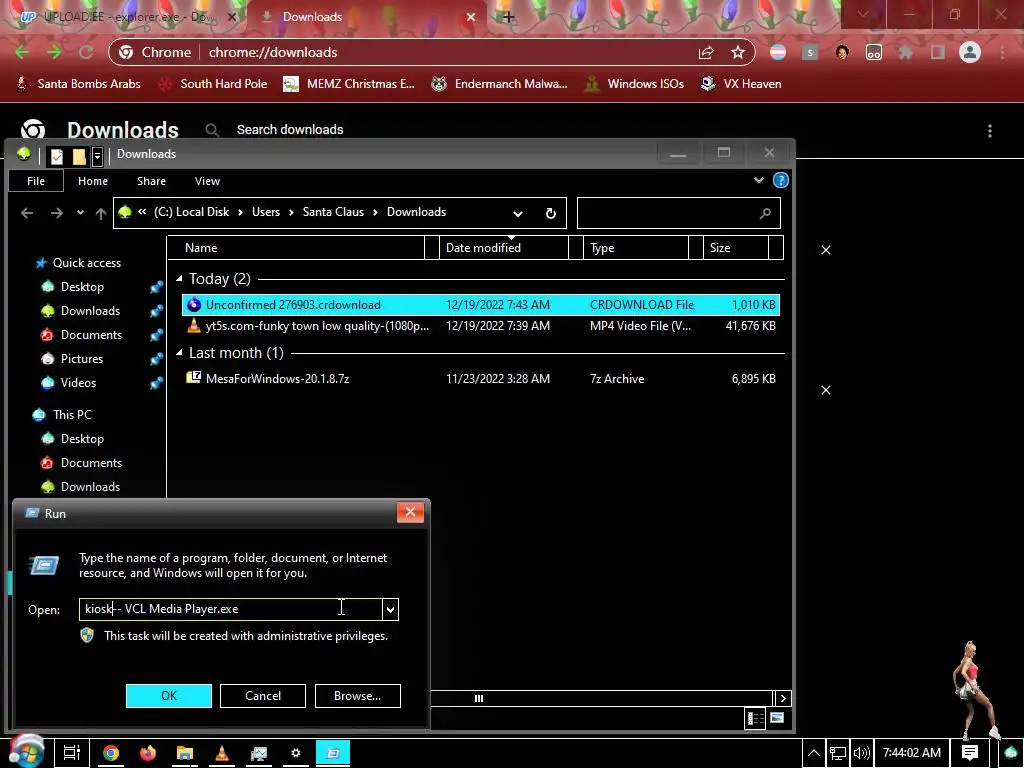The height and width of the screenshot is (768, 1024).
Task: Click horizontal scrollbar thumb in Explorer
Action: [479, 699]
